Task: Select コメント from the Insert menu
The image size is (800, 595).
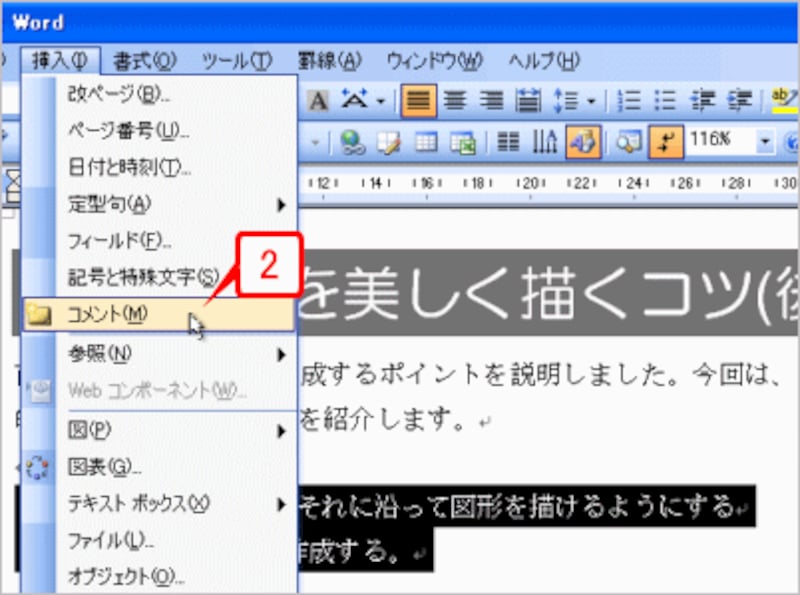Action: pos(110,314)
